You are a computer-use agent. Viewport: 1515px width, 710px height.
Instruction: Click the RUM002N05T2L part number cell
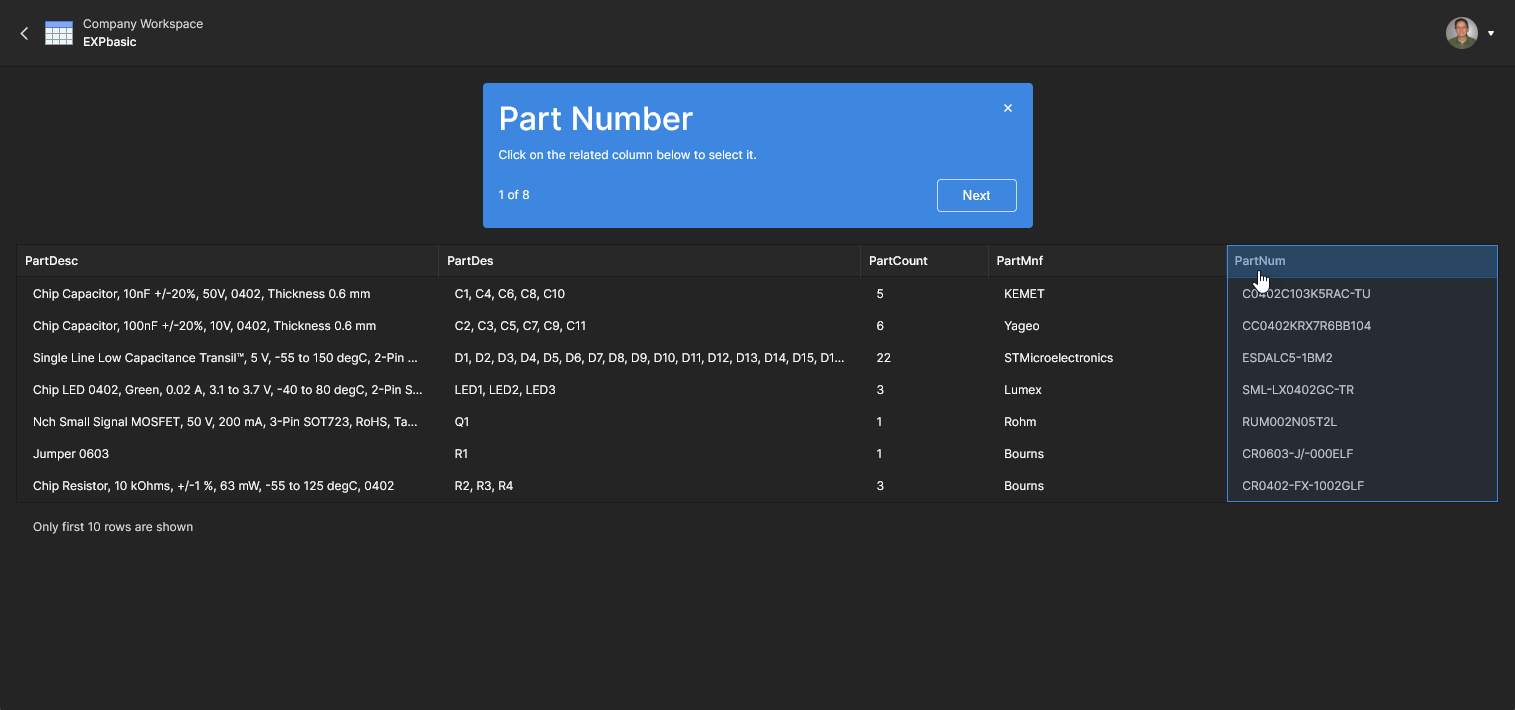(1289, 422)
